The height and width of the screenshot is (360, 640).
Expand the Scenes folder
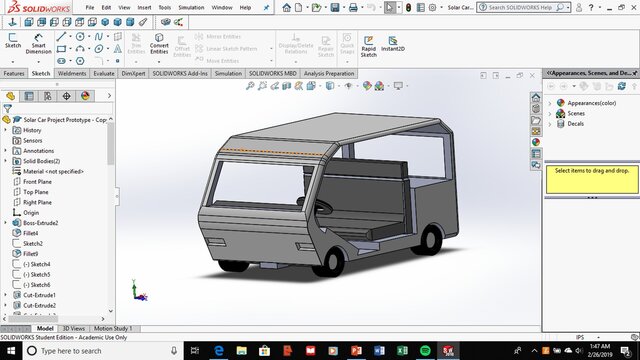click(550, 113)
